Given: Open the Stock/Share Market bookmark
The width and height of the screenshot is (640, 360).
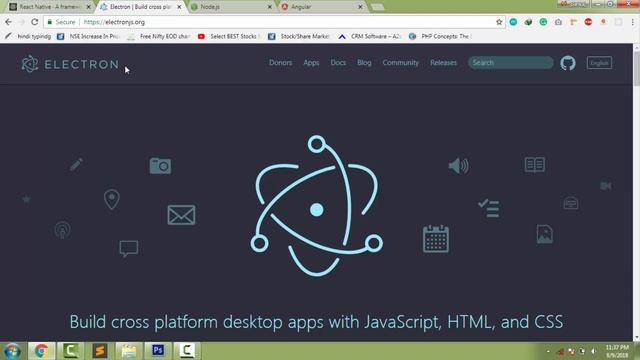Looking at the screenshot, I should click(299, 36).
